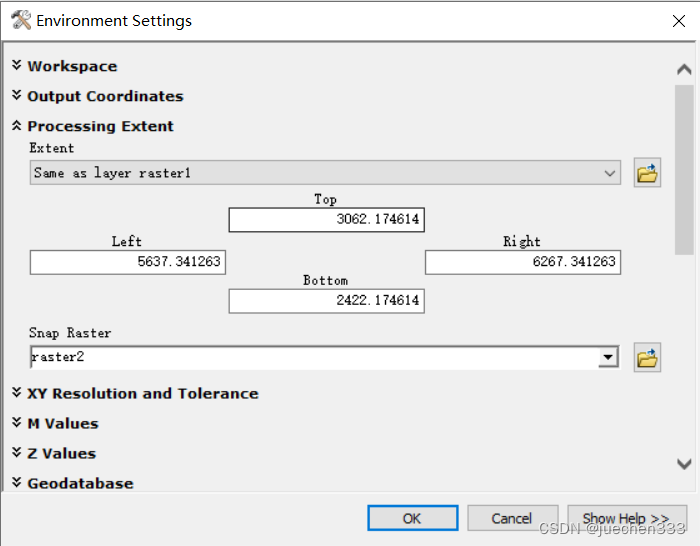Expand the Z Values section
The height and width of the screenshot is (546, 700).
61,453
